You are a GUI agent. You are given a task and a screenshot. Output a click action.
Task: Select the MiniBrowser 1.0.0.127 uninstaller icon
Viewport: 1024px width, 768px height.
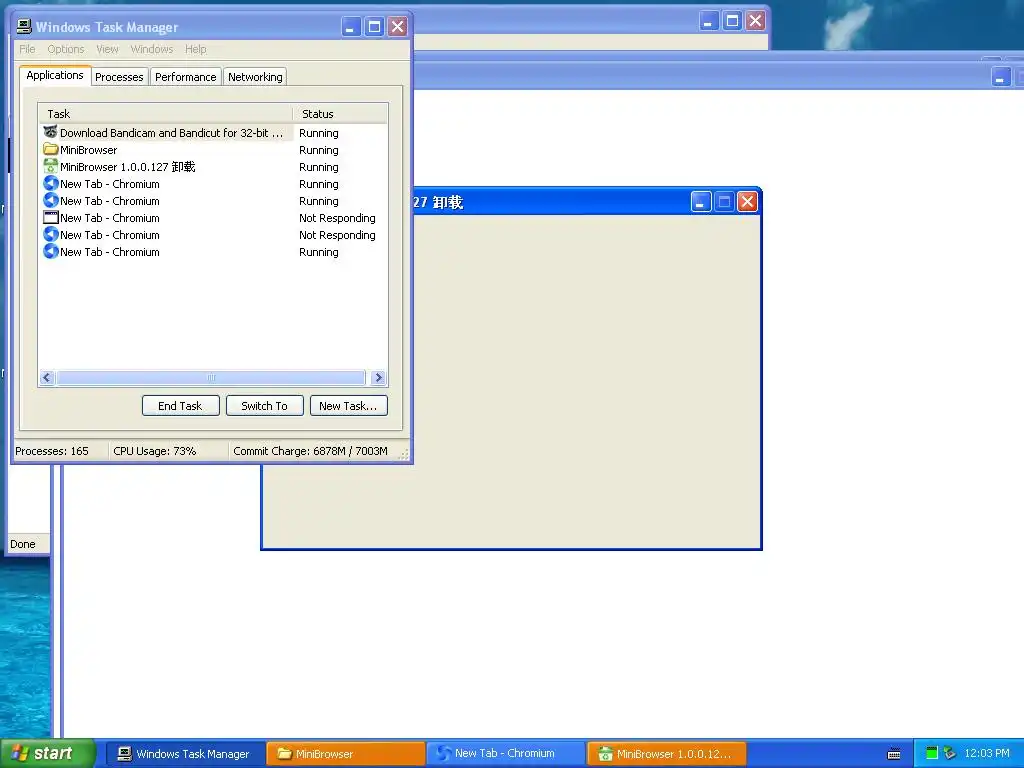[50, 167]
